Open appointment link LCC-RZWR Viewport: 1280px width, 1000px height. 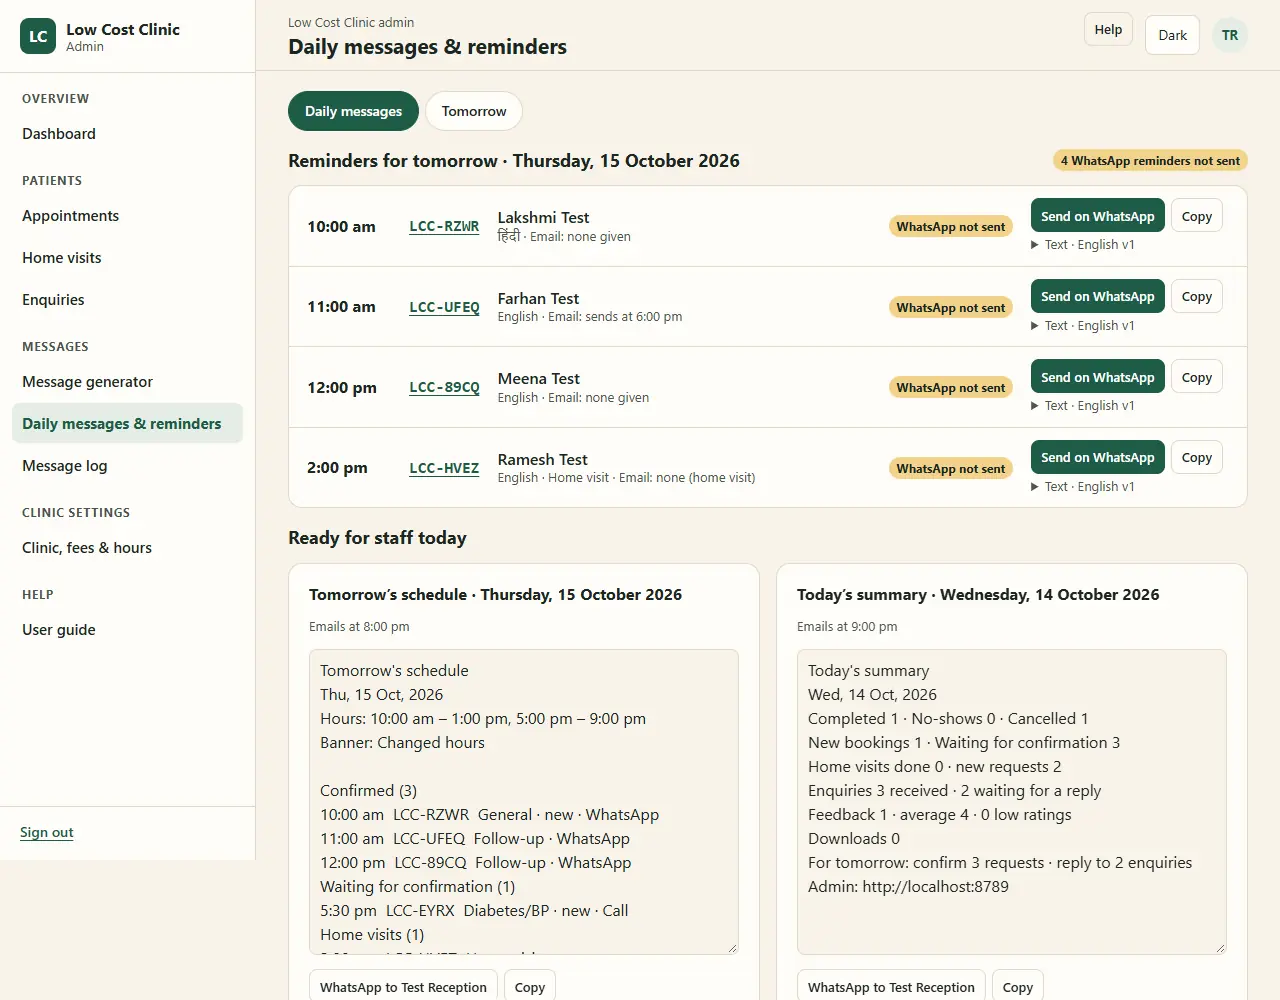(444, 227)
